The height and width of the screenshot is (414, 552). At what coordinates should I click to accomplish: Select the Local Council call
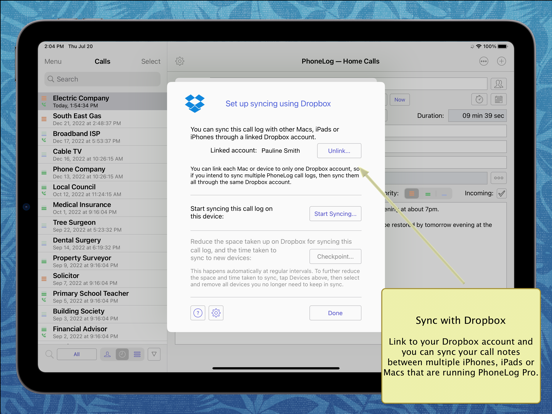(102, 190)
